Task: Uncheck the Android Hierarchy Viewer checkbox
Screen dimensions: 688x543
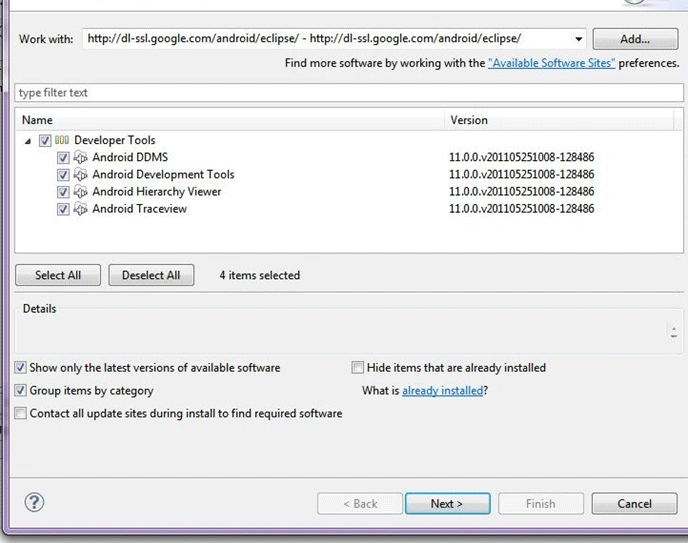Action: point(63,192)
